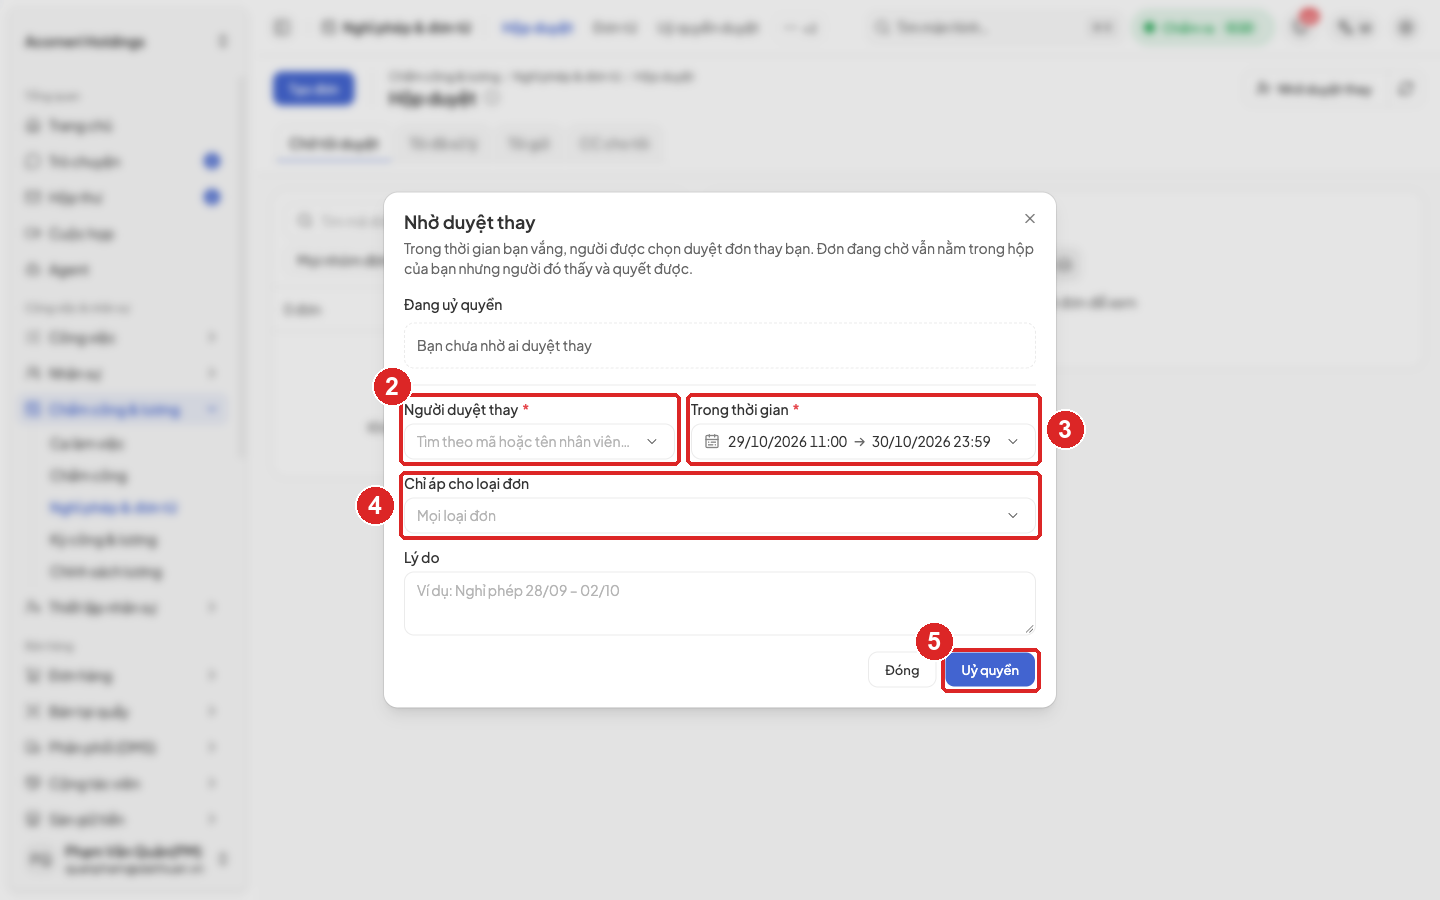Close the "Nhờ duyệt thay" dialog with the X
Viewport: 1440px width, 900px height.
1030,219
